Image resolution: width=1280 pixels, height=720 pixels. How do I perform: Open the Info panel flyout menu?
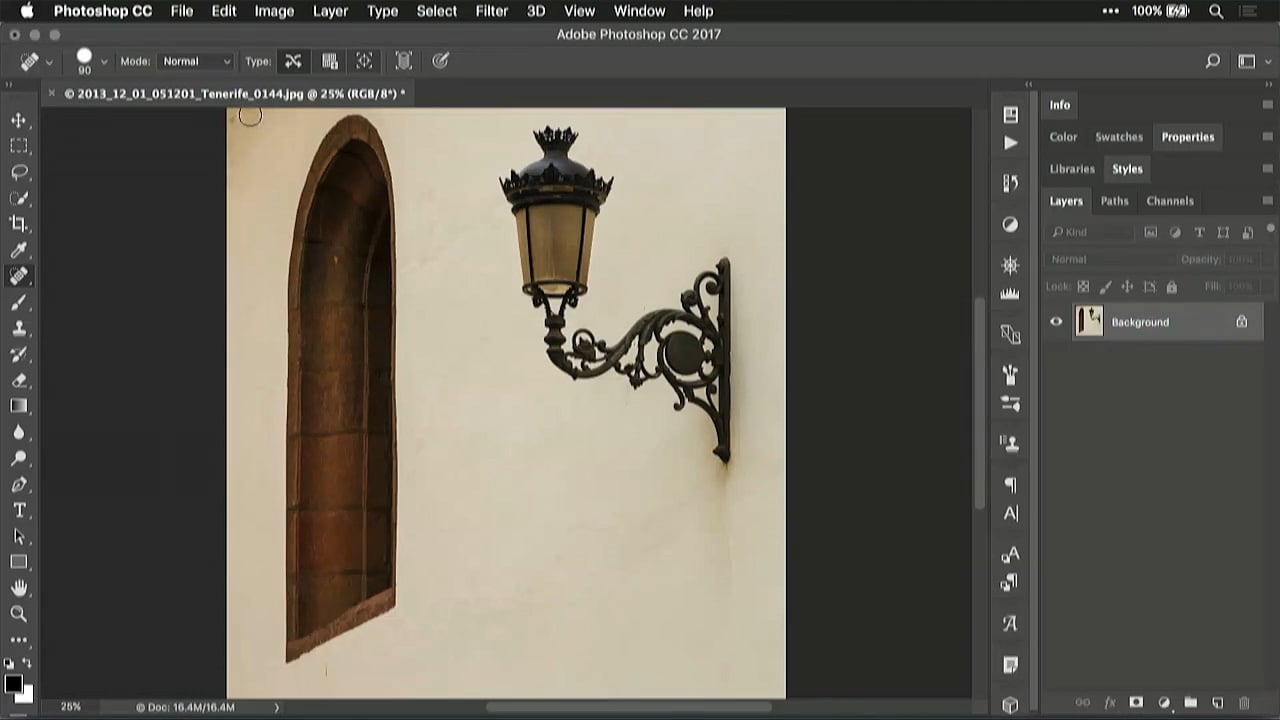coord(1268,105)
